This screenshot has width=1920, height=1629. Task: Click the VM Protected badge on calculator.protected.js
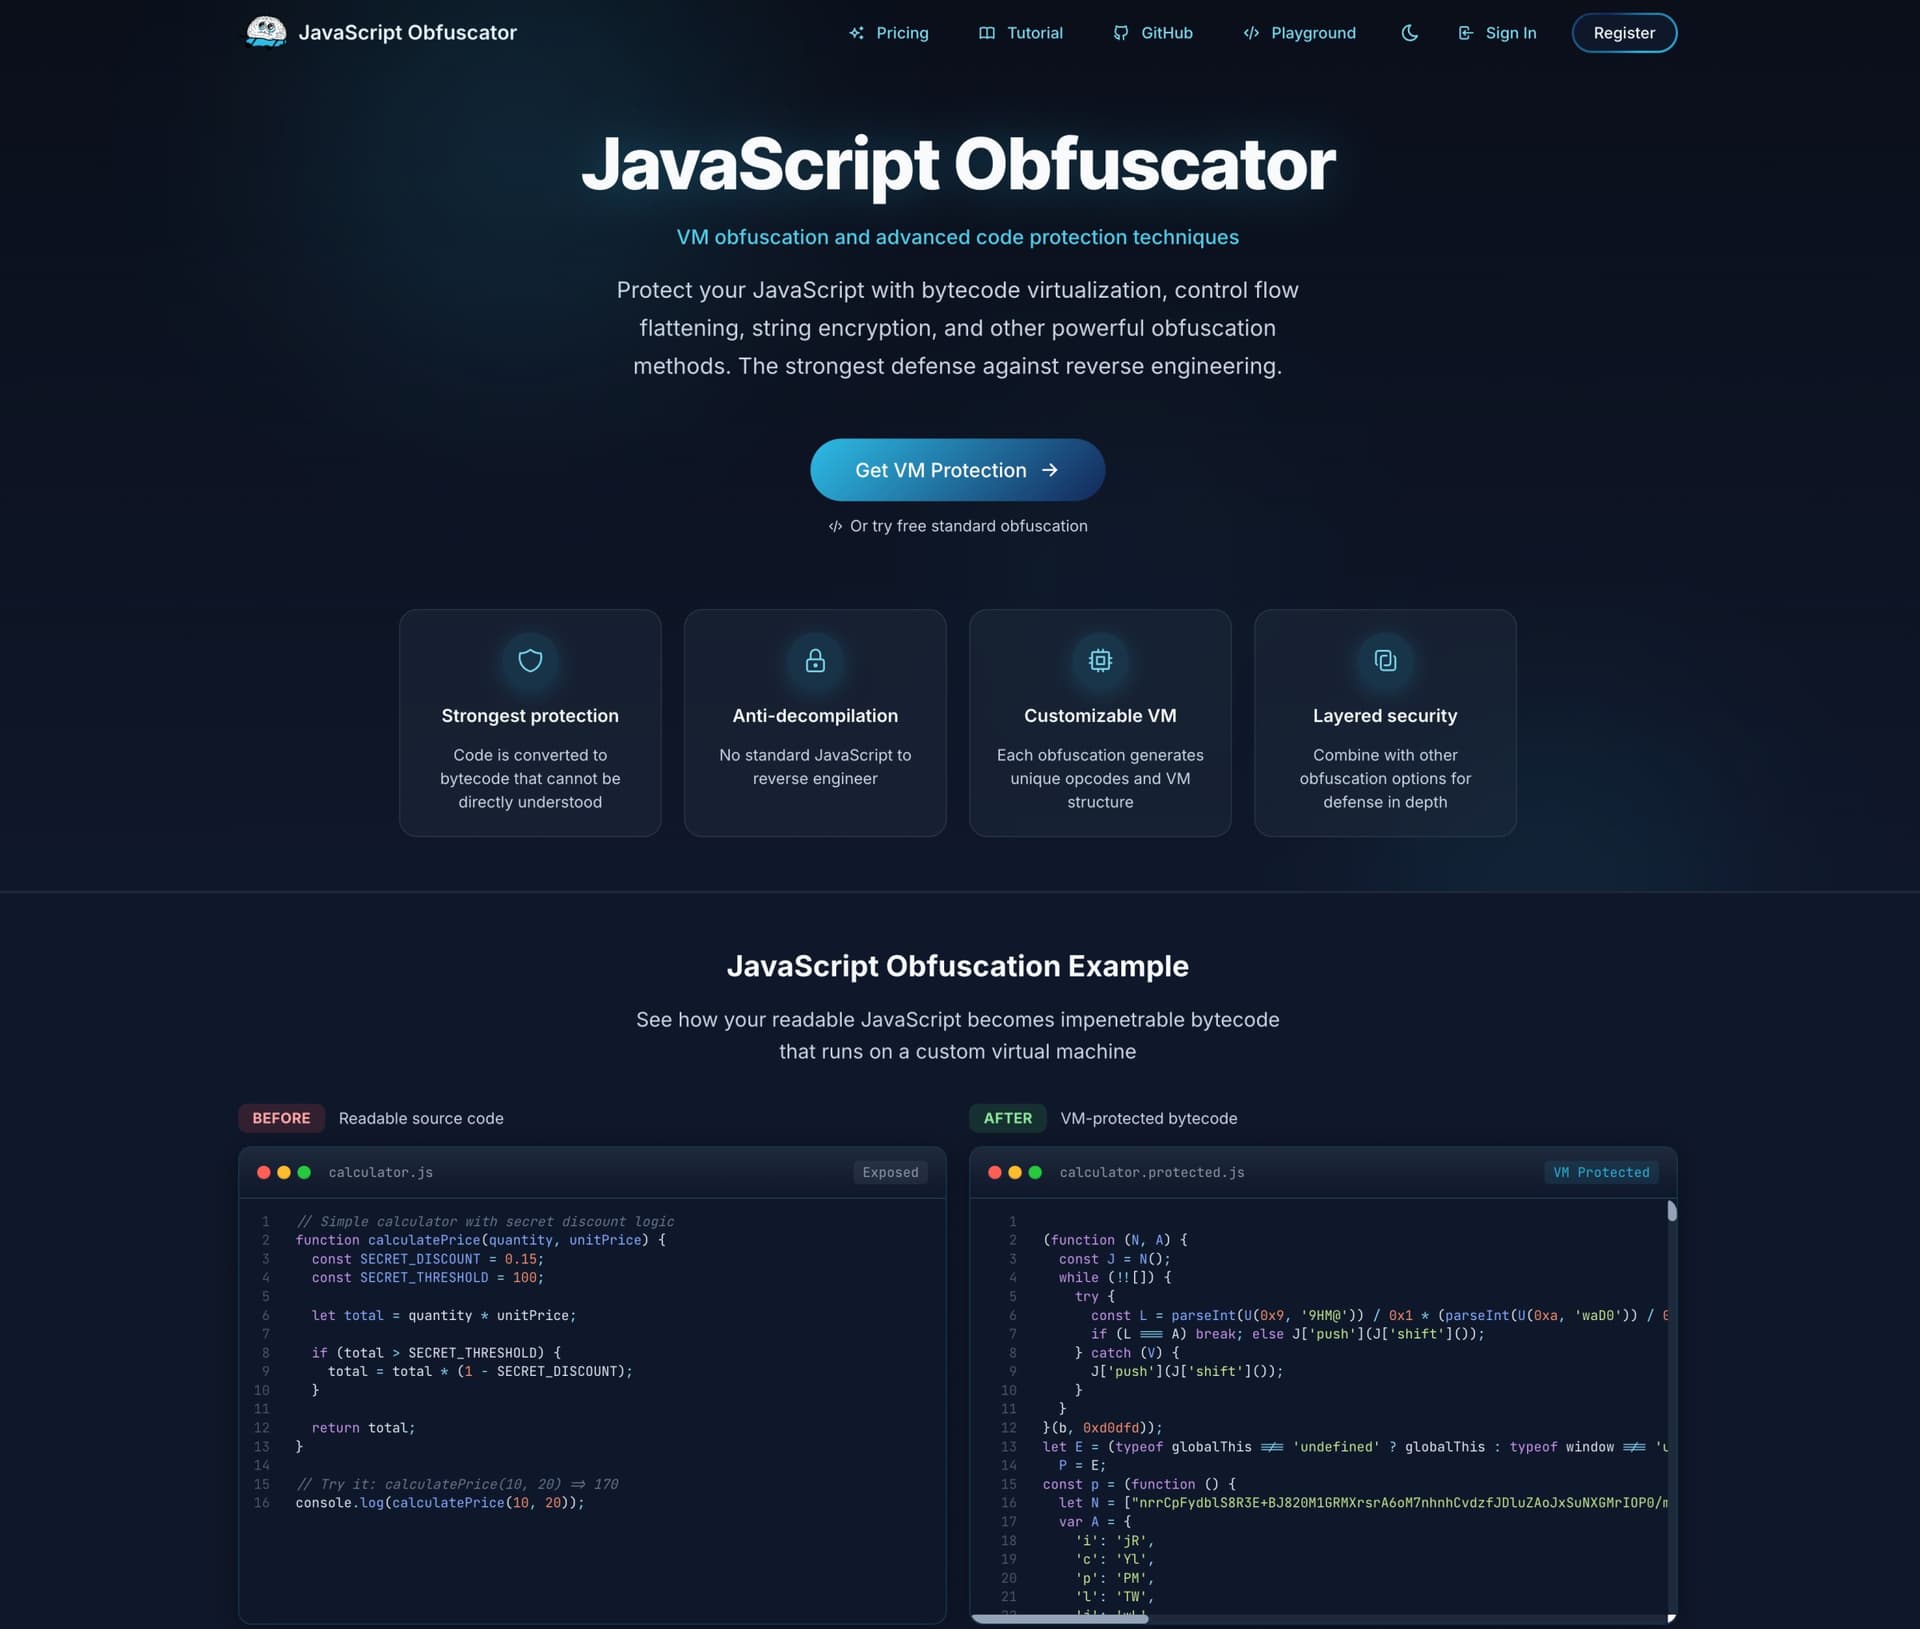pyautogui.click(x=1602, y=1172)
